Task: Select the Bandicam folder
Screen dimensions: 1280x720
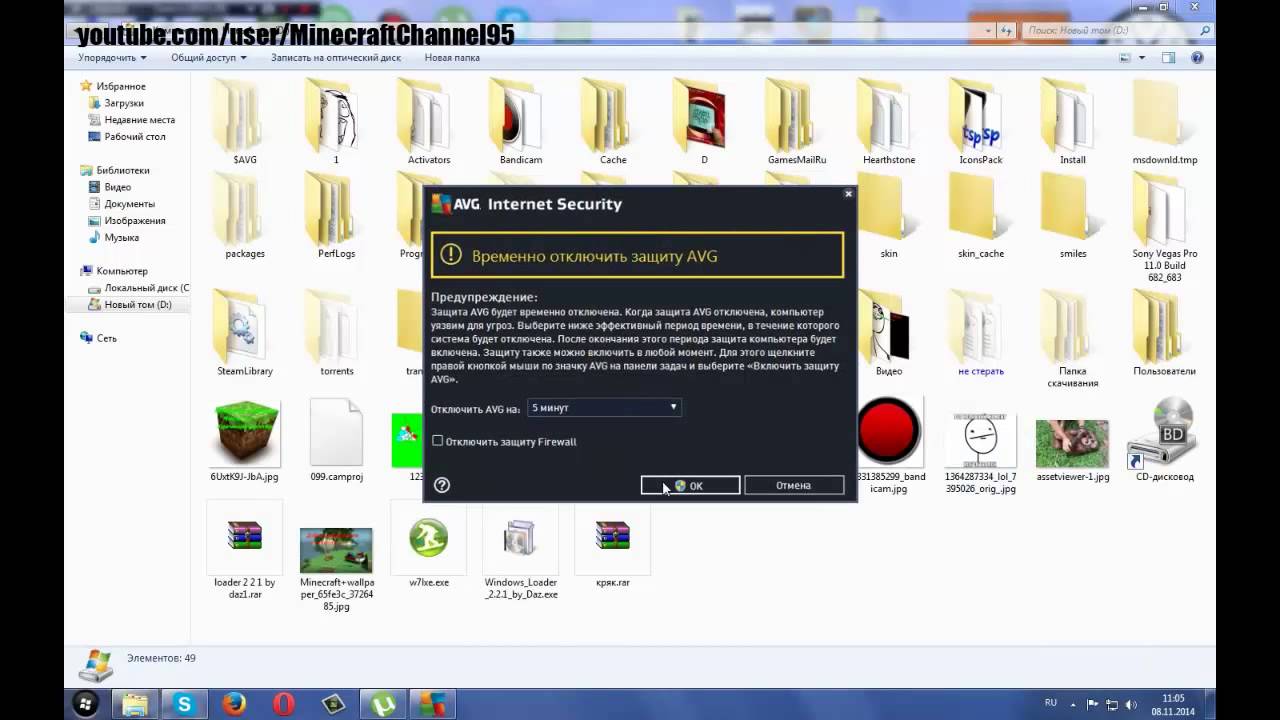Action: click(x=521, y=122)
